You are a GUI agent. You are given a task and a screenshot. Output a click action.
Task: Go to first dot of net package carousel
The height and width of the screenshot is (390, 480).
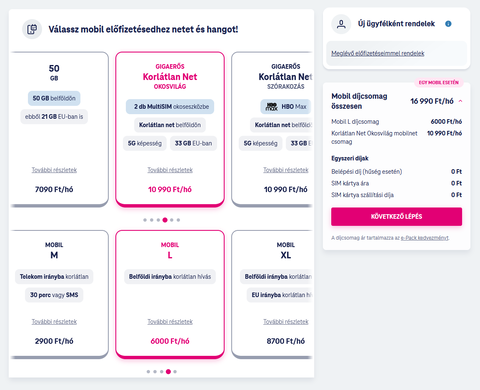pyautogui.click(x=145, y=220)
